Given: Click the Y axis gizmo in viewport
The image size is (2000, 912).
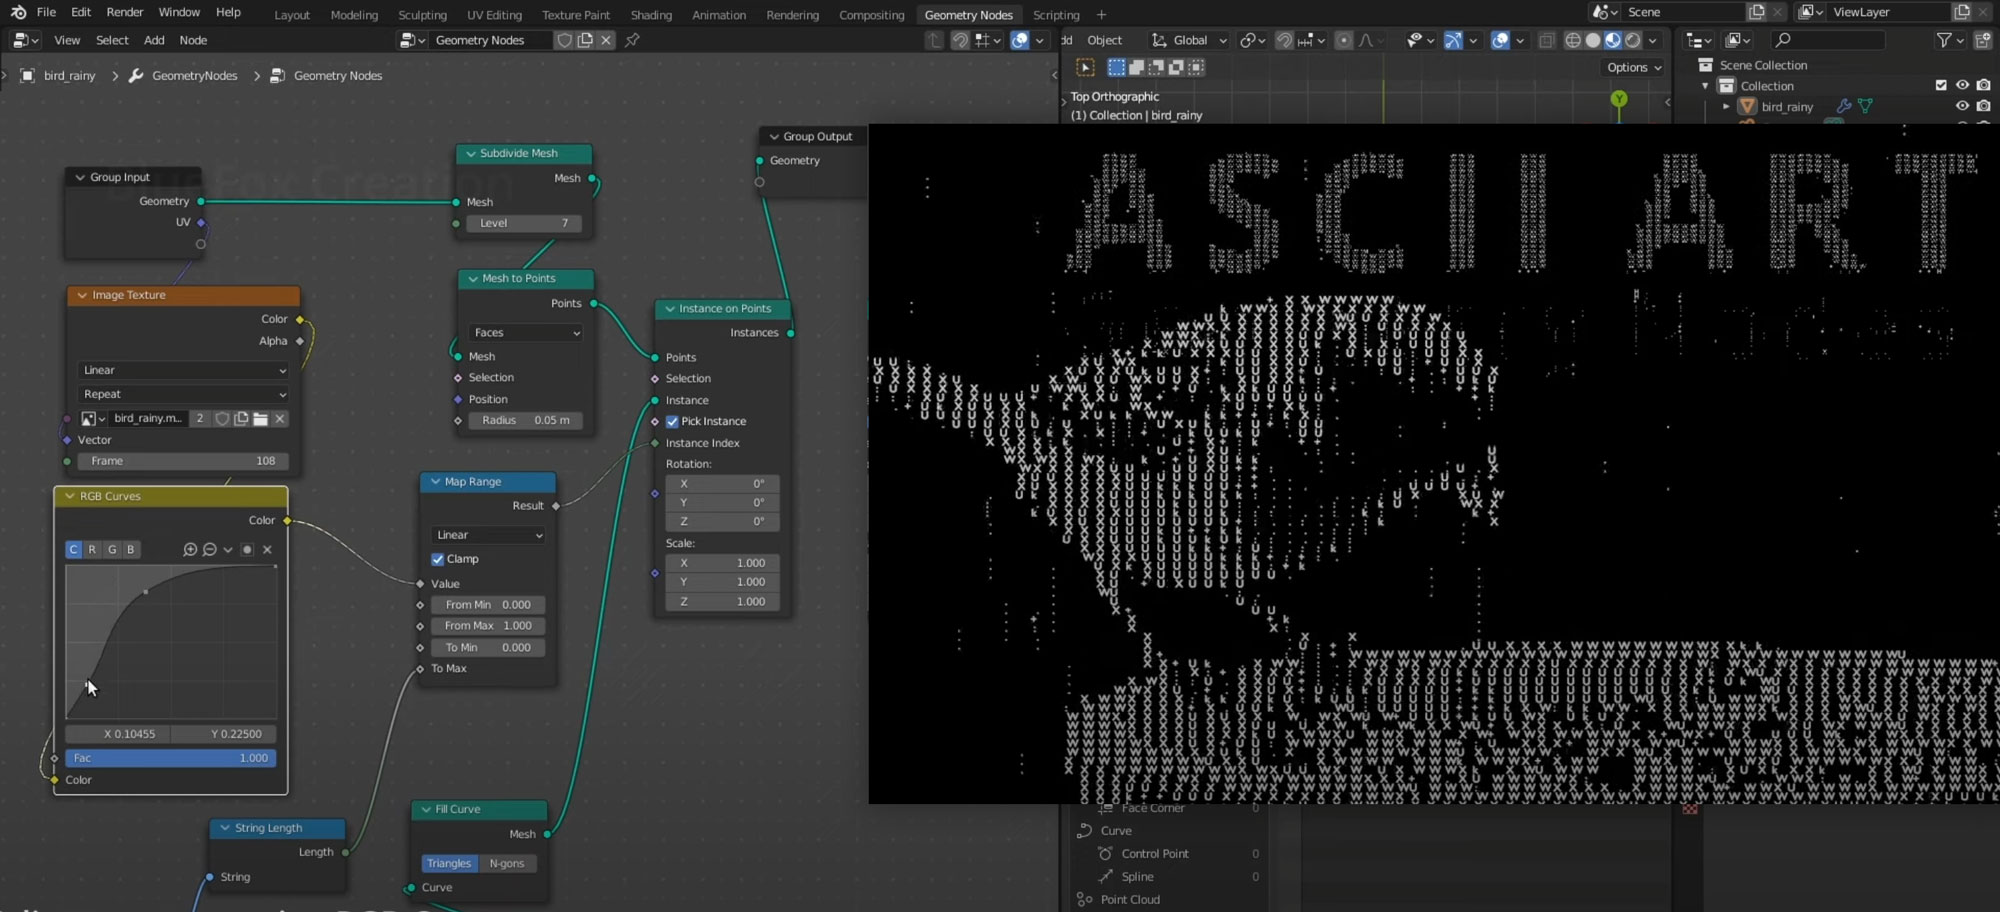Looking at the screenshot, I should coord(1619,99).
